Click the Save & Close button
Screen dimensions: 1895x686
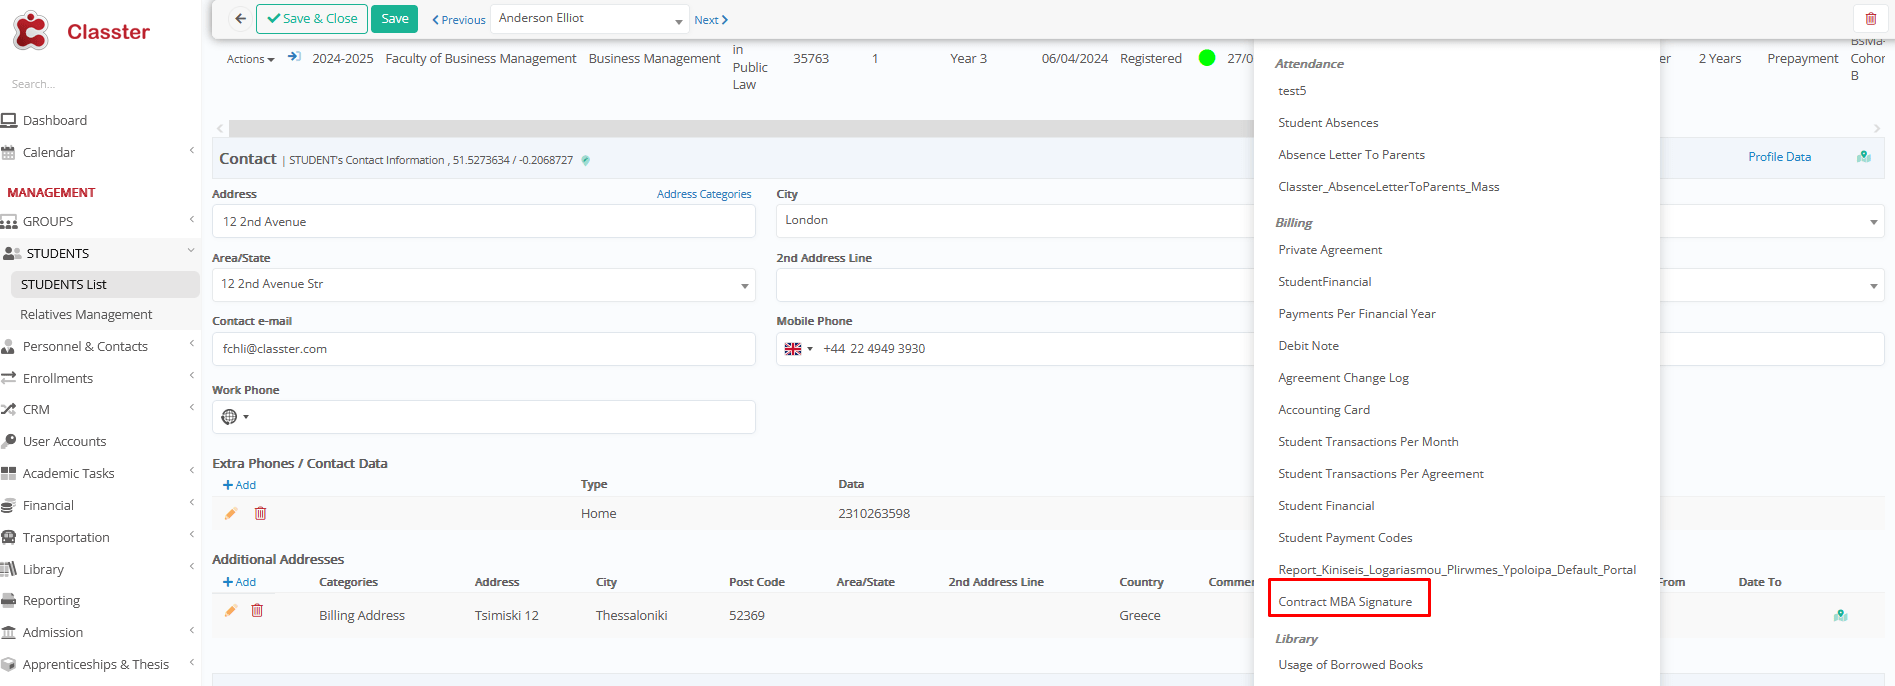(x=312, y=19)
